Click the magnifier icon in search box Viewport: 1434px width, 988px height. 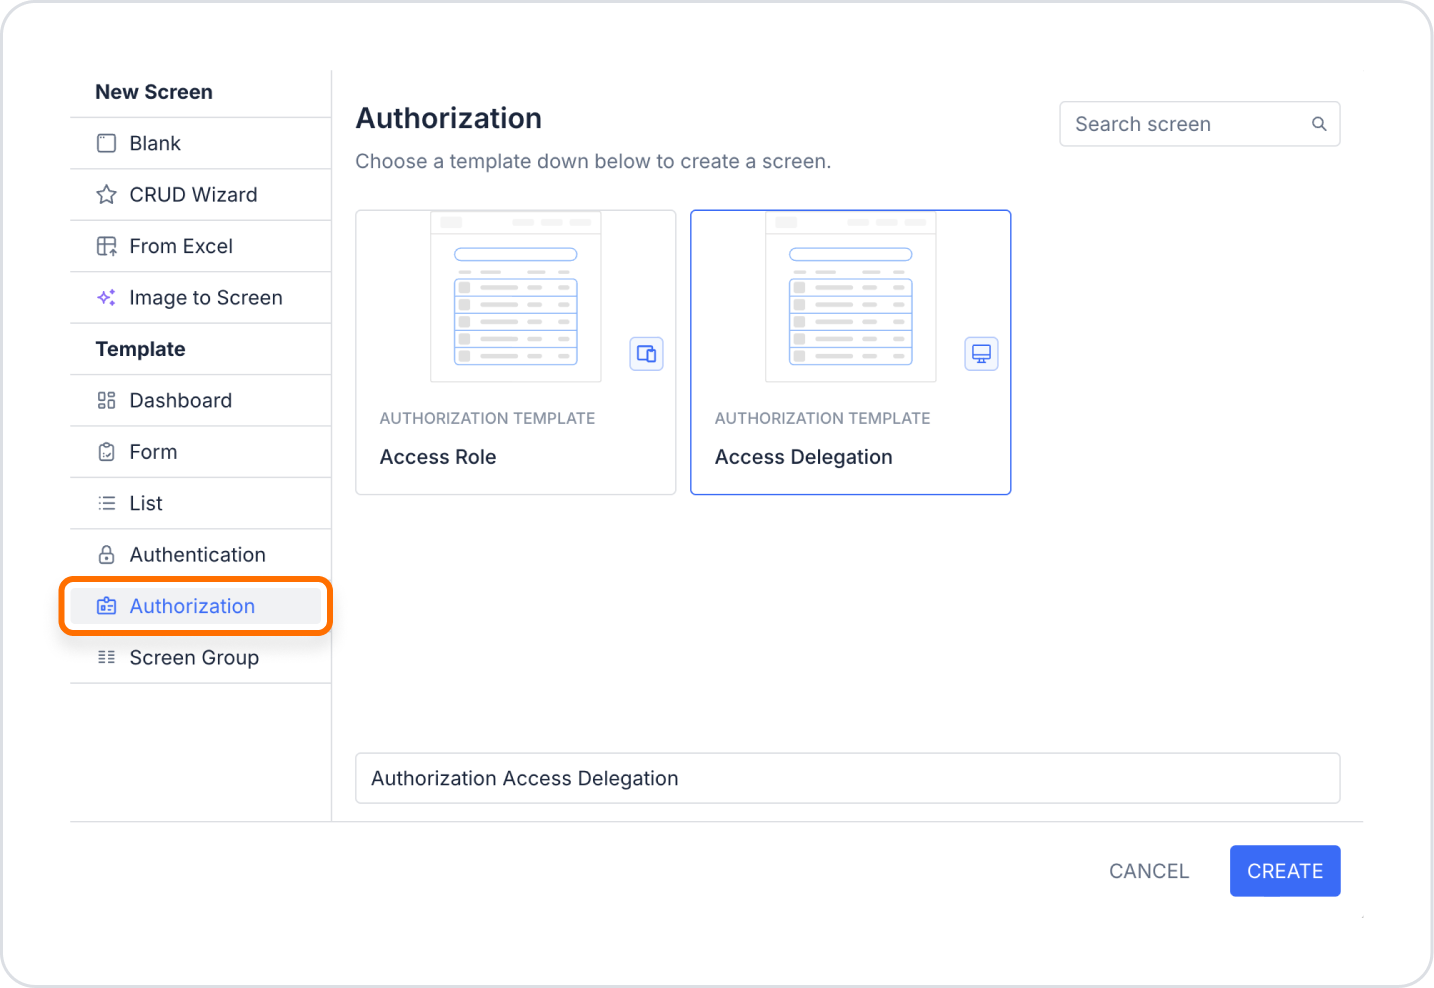click(1319, 124)
